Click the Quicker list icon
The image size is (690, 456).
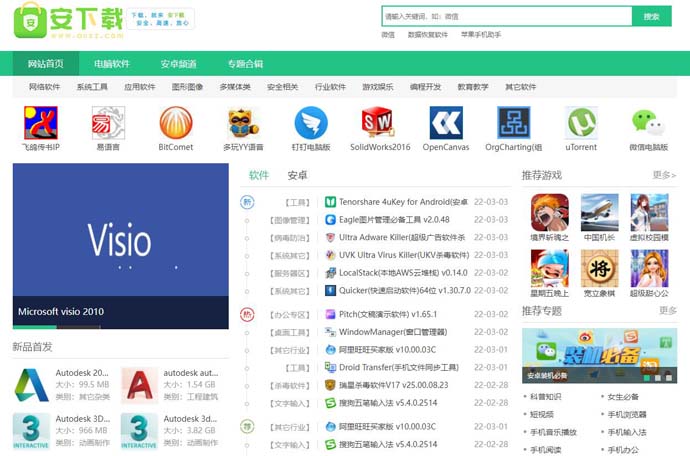click(x=330, y=291)
